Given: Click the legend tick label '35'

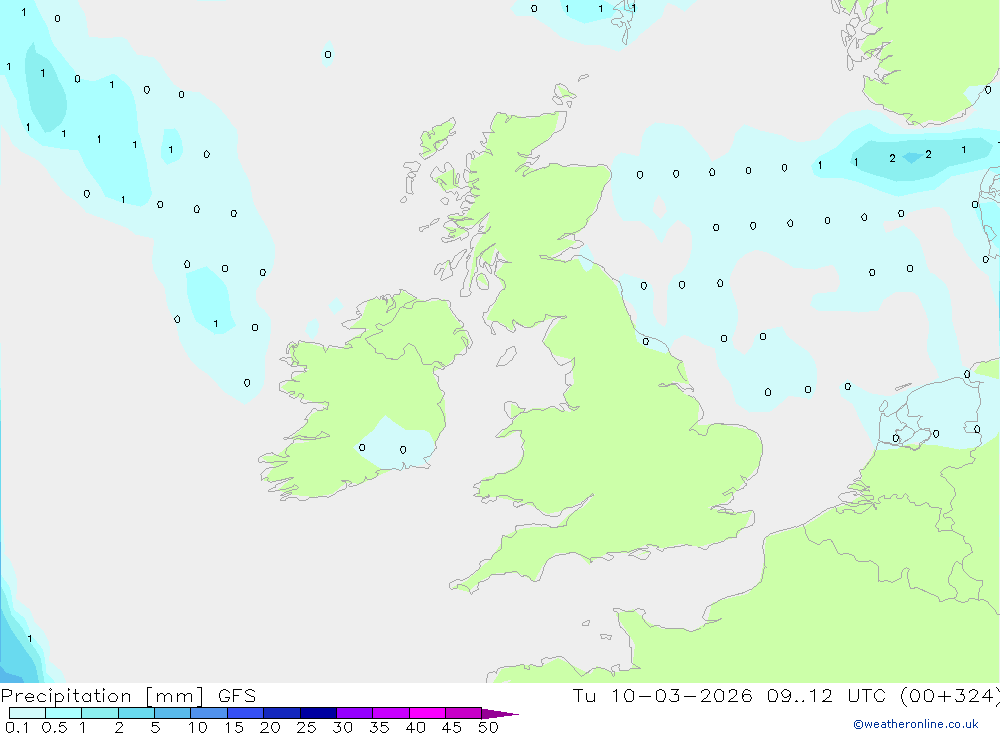Looking at the screenshot, I should [x=379, y=727].
